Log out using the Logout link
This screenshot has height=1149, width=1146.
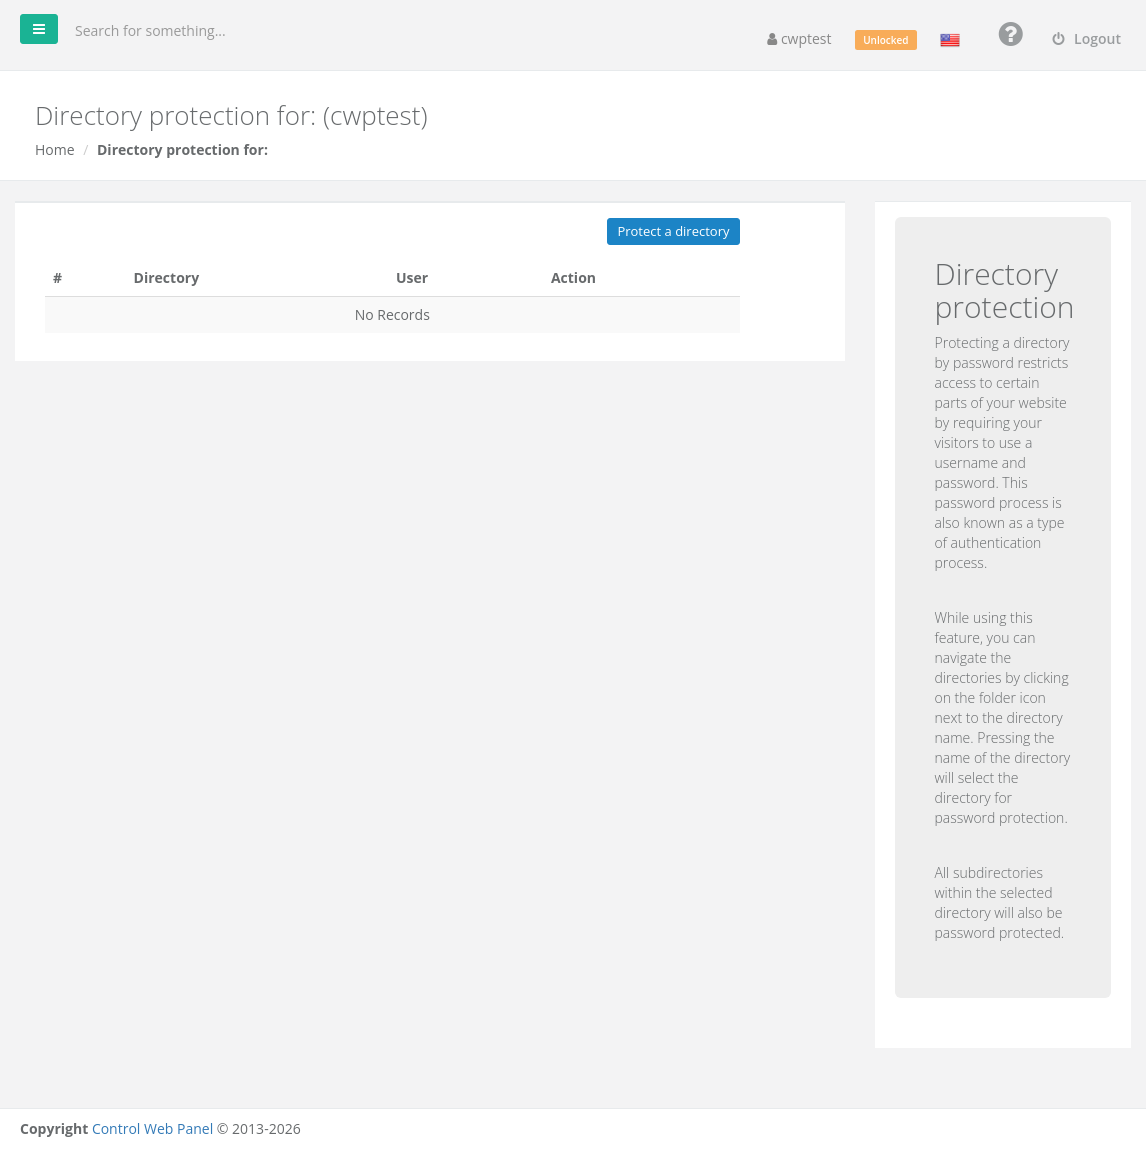1087,39
